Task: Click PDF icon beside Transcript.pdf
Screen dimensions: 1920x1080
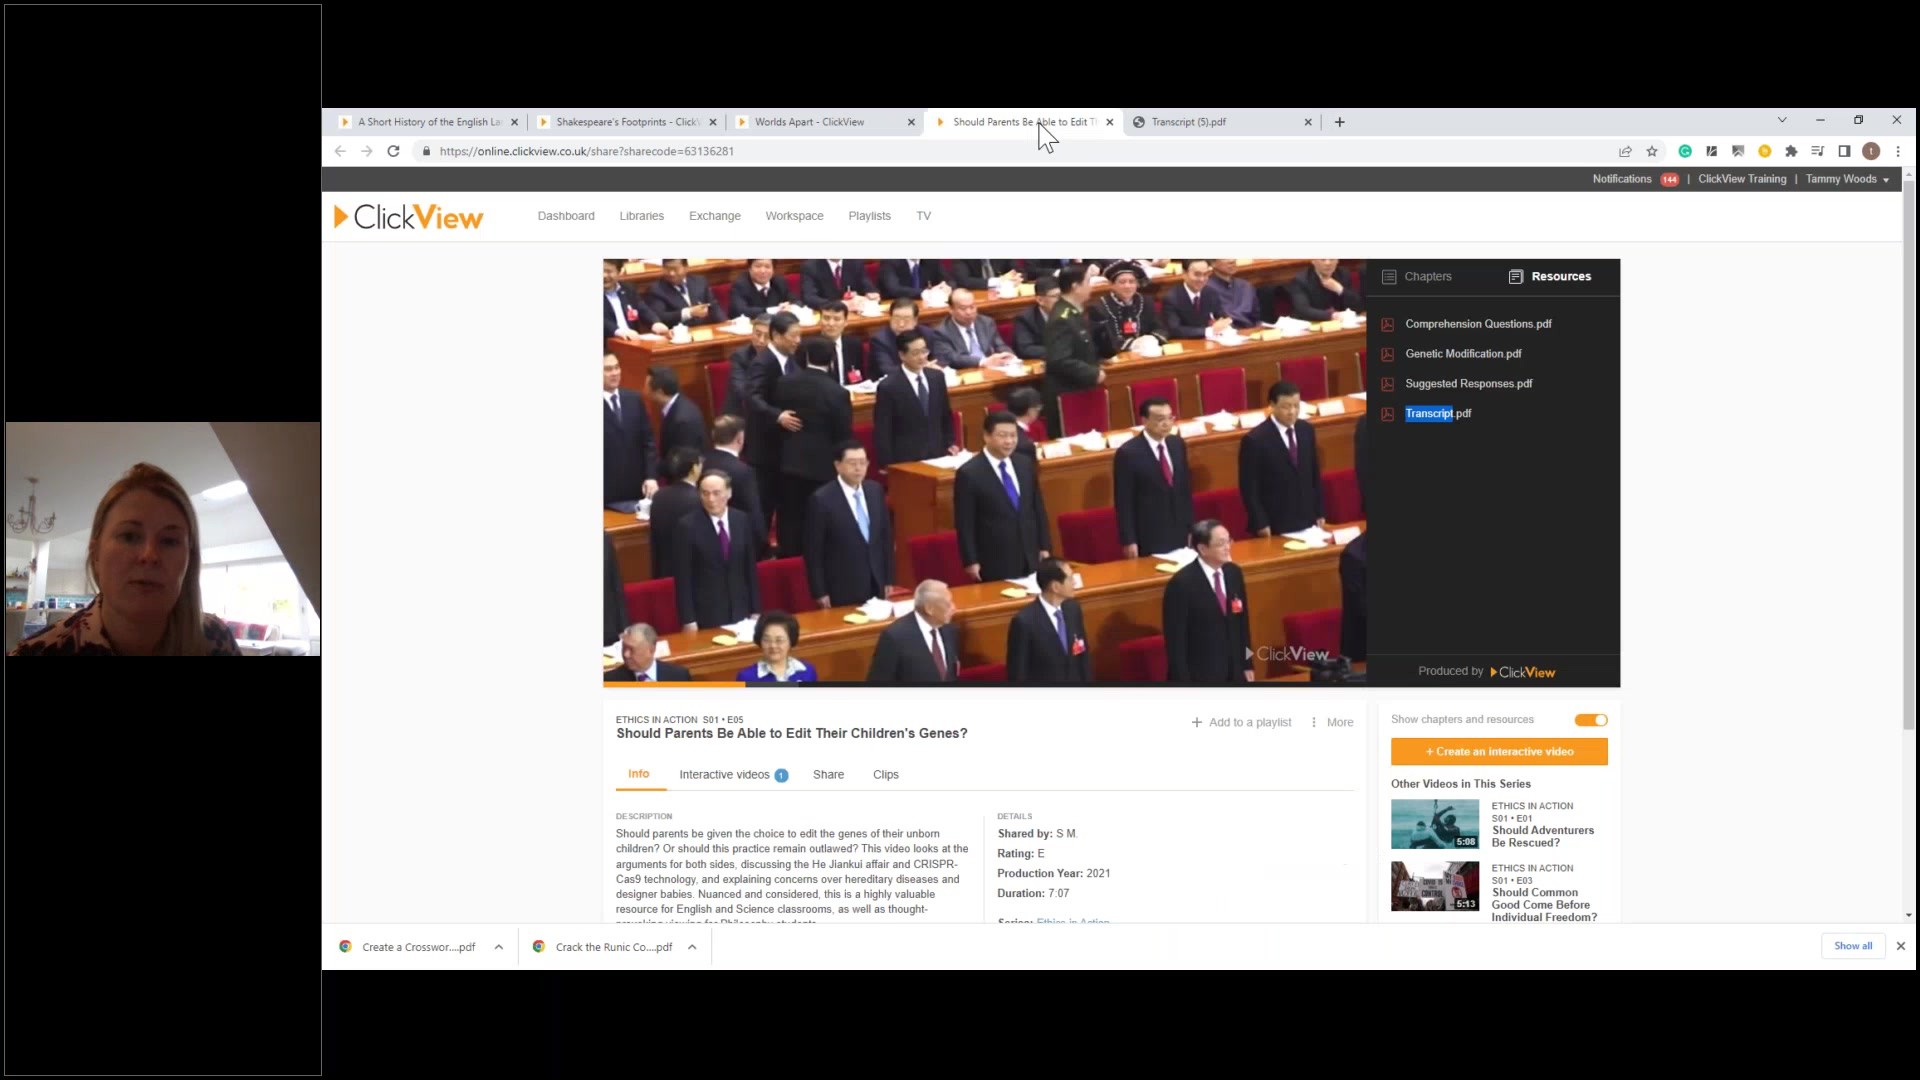Action: click(1388, 414)
